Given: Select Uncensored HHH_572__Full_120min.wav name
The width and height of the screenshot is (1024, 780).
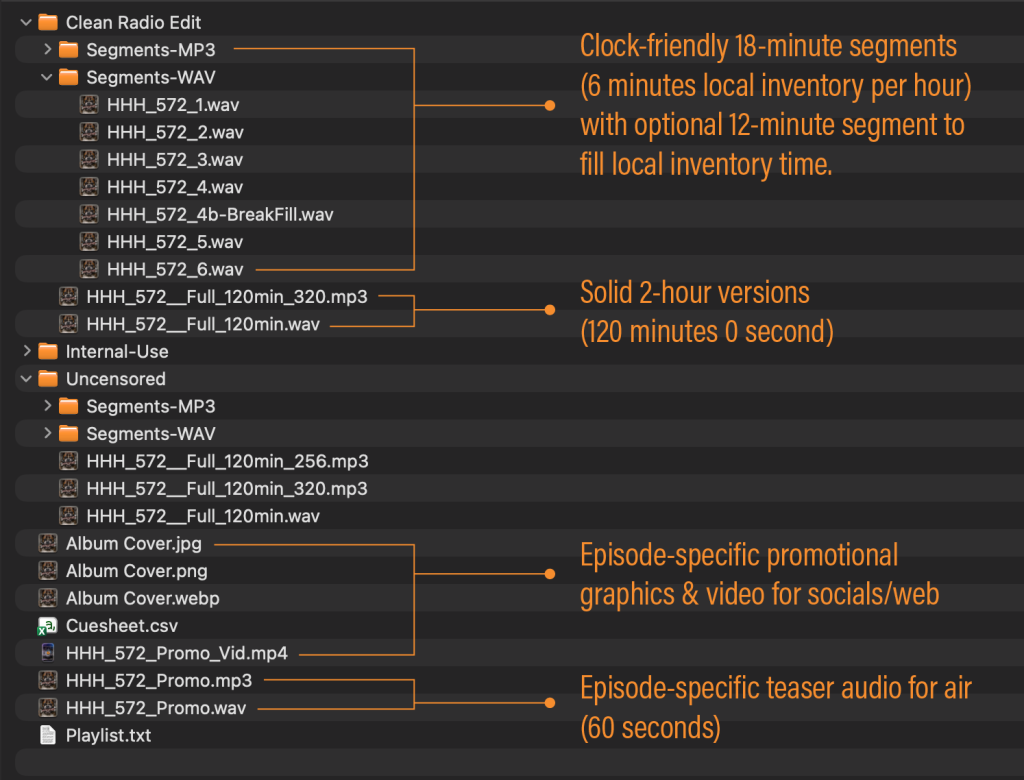Looking at the screenshot, I should pyautogui.click(x=203, y=516).
